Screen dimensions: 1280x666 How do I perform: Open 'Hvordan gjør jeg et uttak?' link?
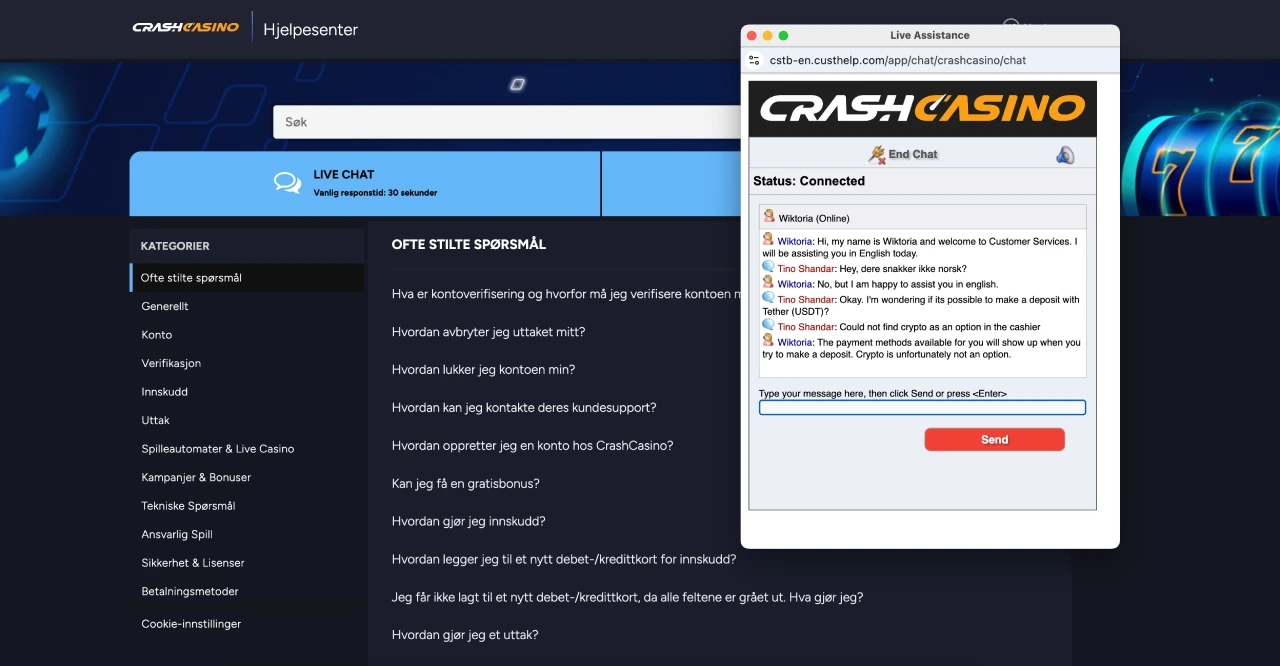(465, 635)
